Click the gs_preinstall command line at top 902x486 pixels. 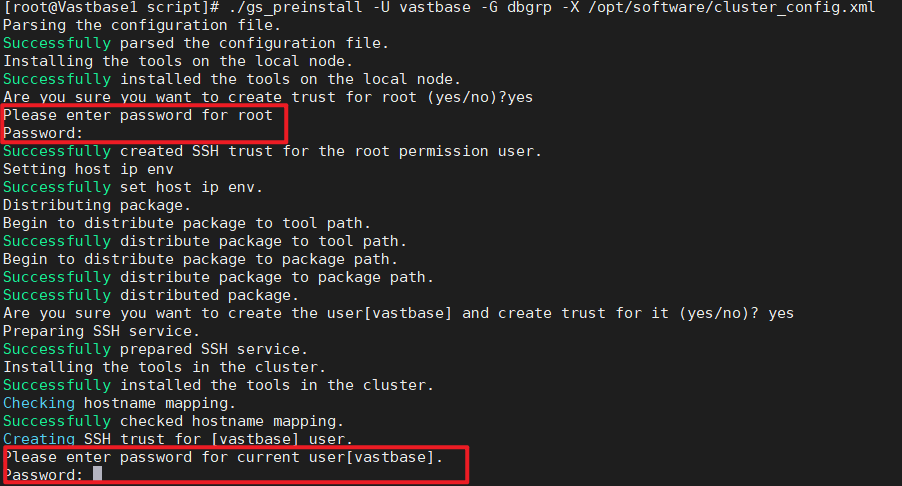(439, 7)
